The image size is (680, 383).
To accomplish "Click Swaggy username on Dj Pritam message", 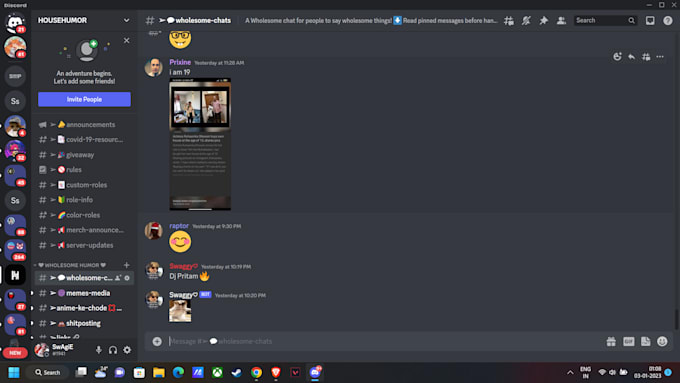I will pos(183,266).
